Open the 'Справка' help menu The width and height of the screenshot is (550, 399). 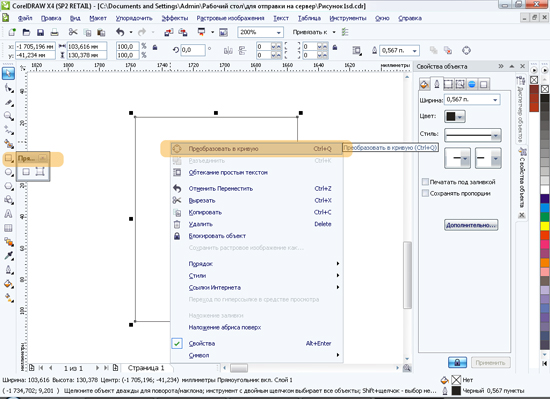pos(410,18)
